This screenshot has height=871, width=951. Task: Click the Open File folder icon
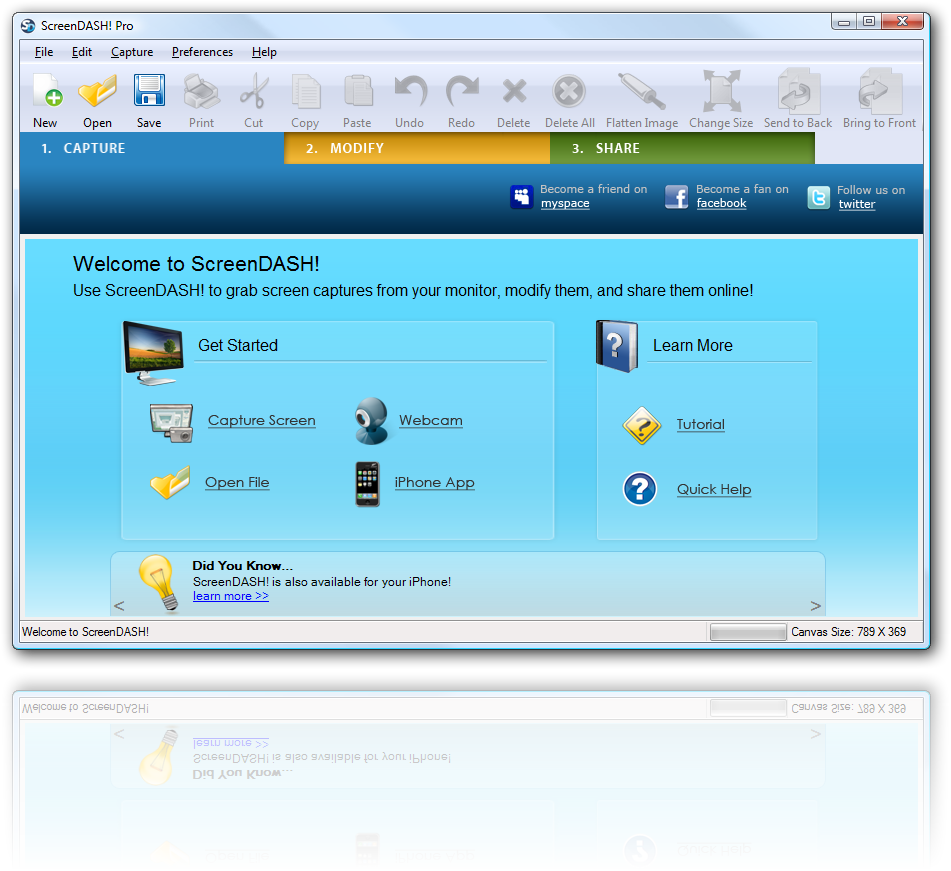(170, 483)
